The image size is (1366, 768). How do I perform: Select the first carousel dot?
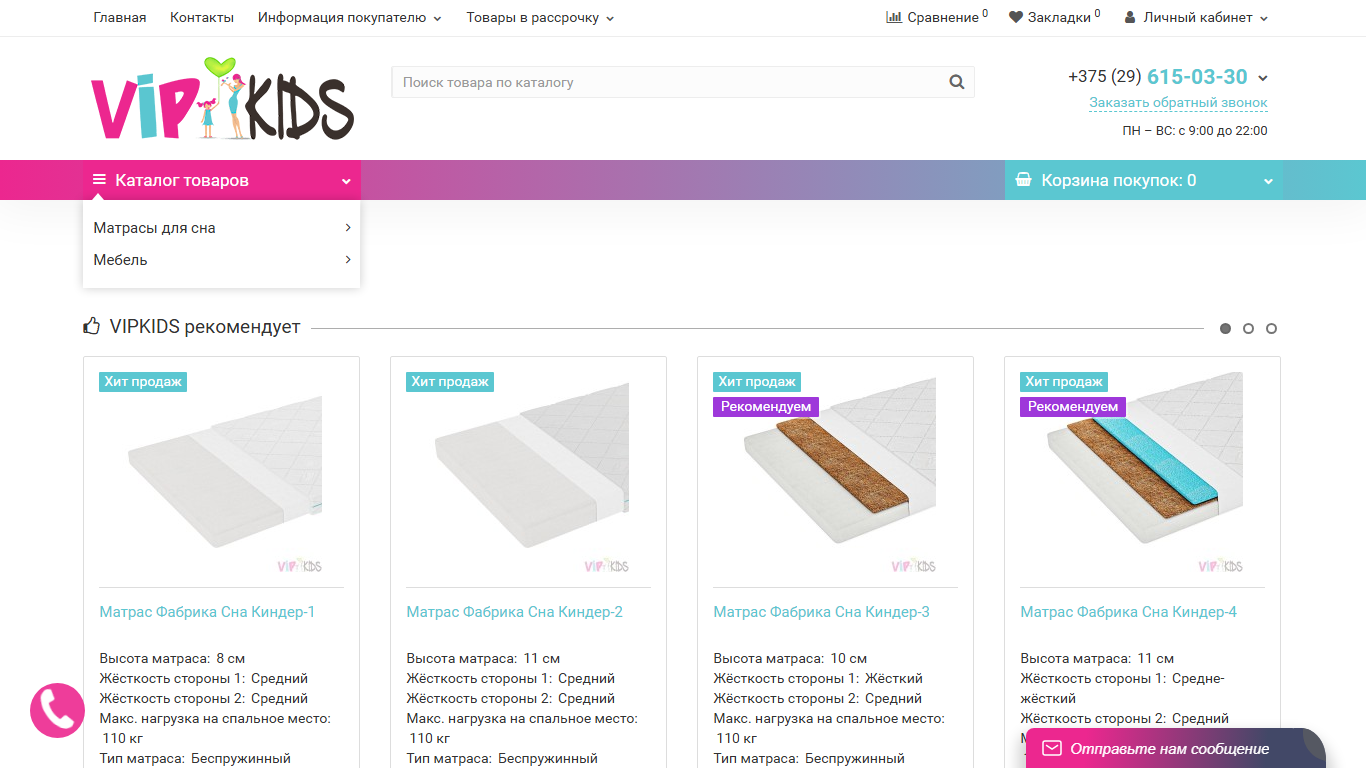point(1225,328)
